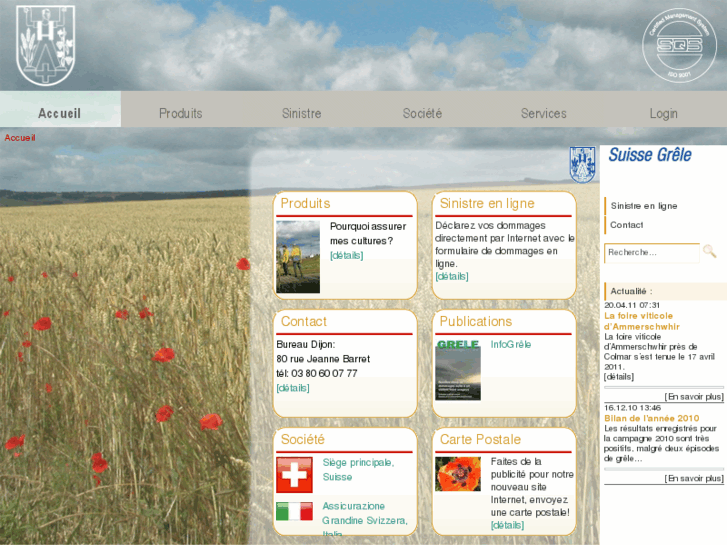Follow the détails link under Bureau Dijon
This screenshot has height=545, width=727.
pos(293,388)
